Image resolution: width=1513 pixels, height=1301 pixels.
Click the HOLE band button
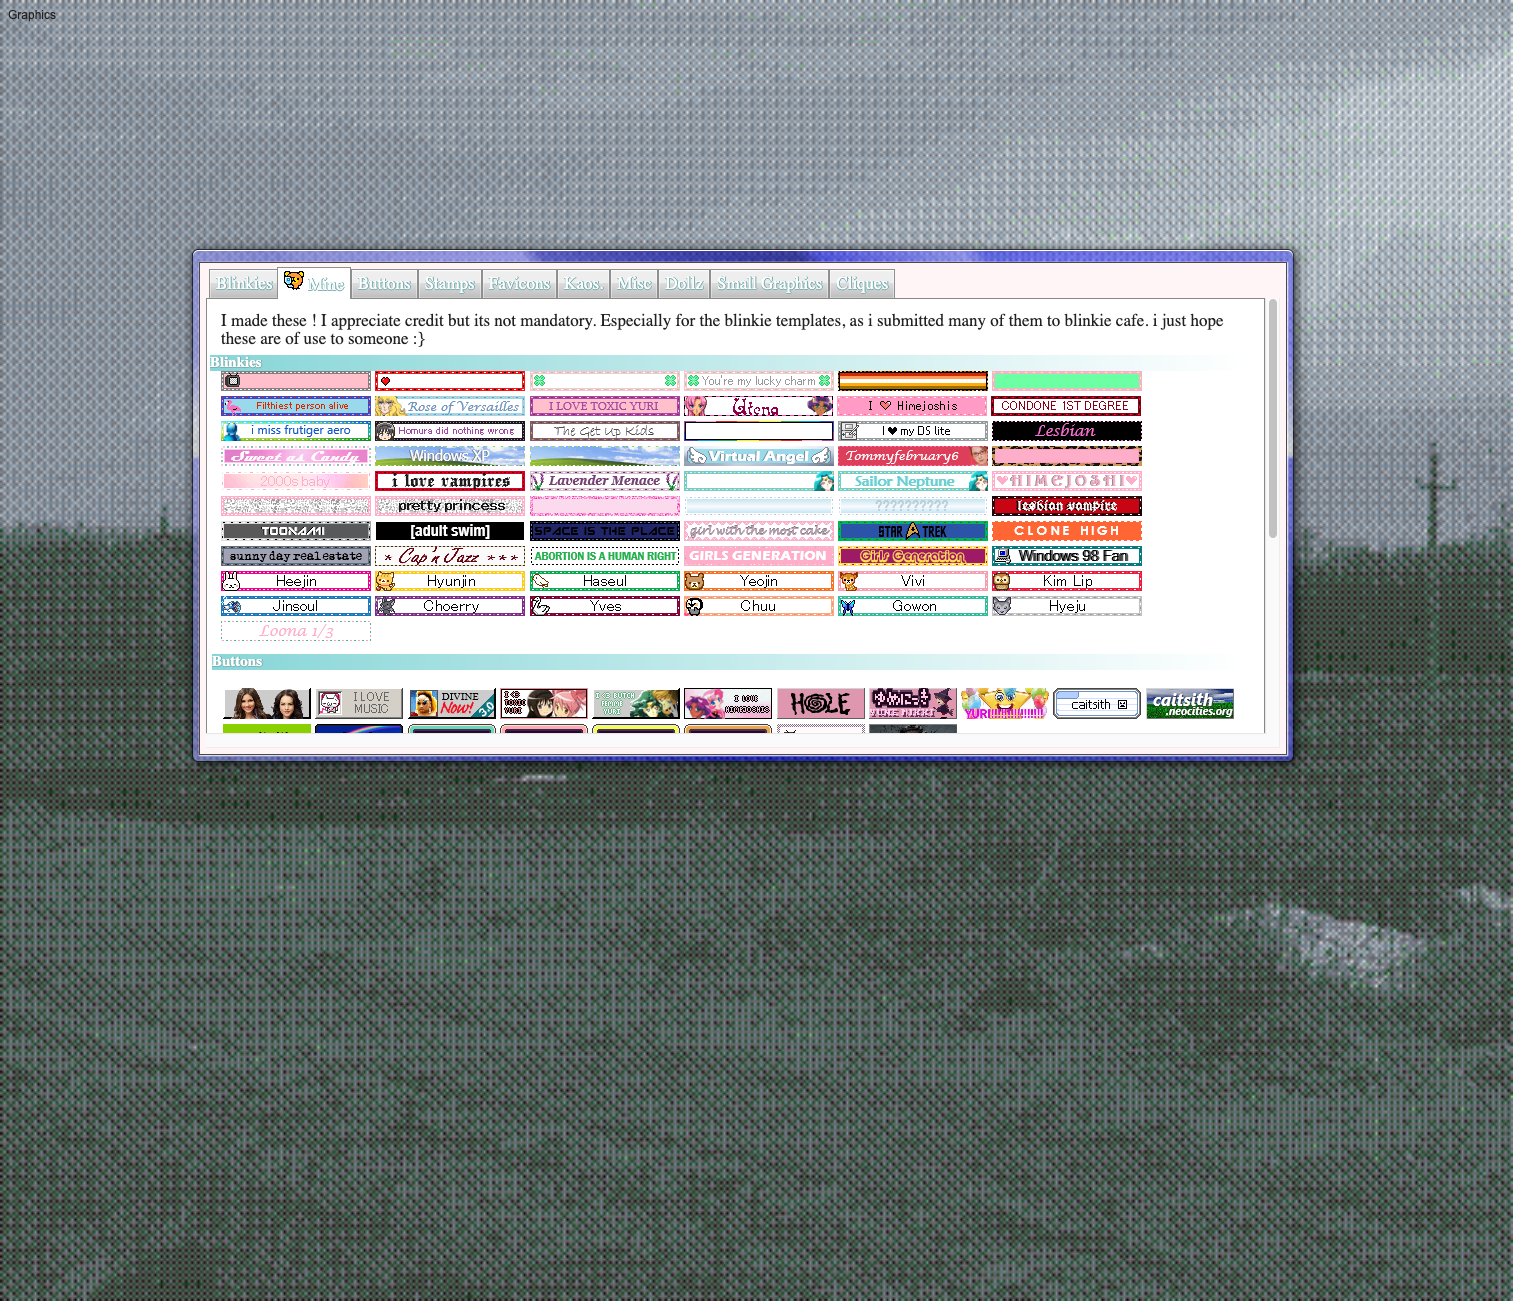point(820,704)
